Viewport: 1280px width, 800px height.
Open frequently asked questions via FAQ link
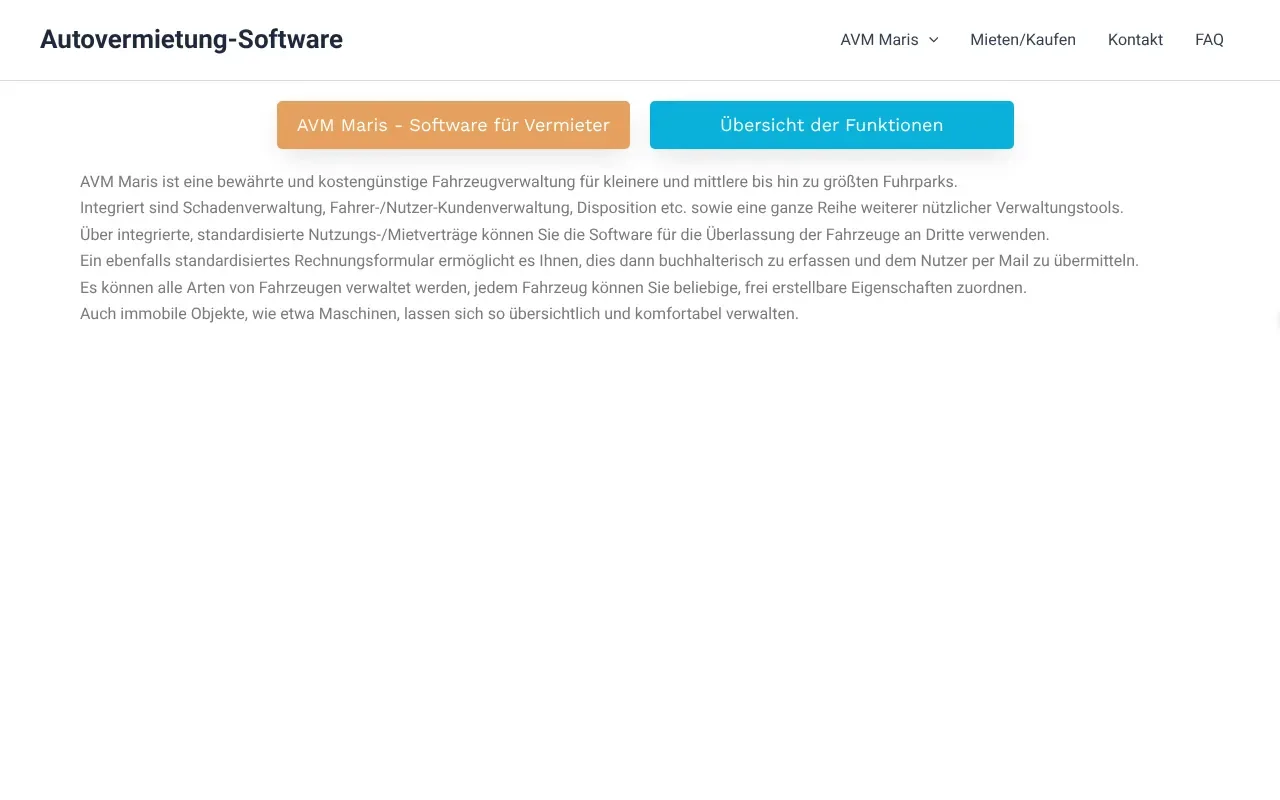pos(1209,40)
